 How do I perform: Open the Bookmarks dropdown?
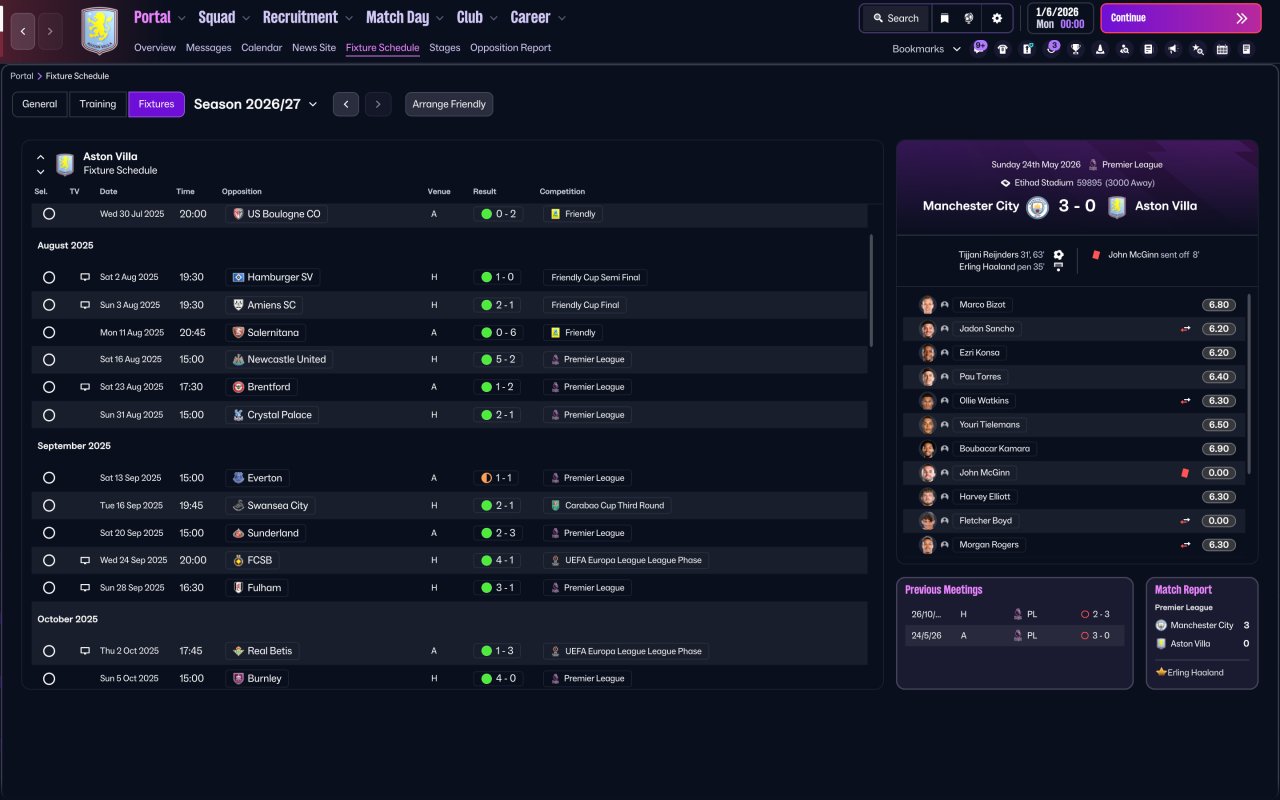click(927, 49)
